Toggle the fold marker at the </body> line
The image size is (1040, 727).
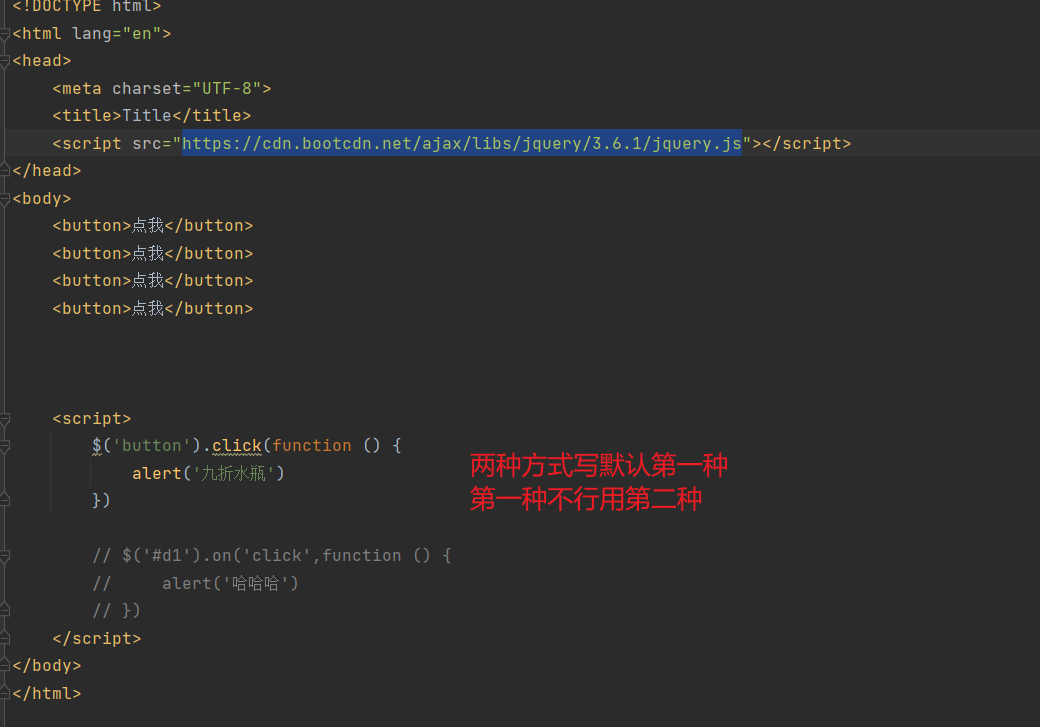click(x=5, y=666)
